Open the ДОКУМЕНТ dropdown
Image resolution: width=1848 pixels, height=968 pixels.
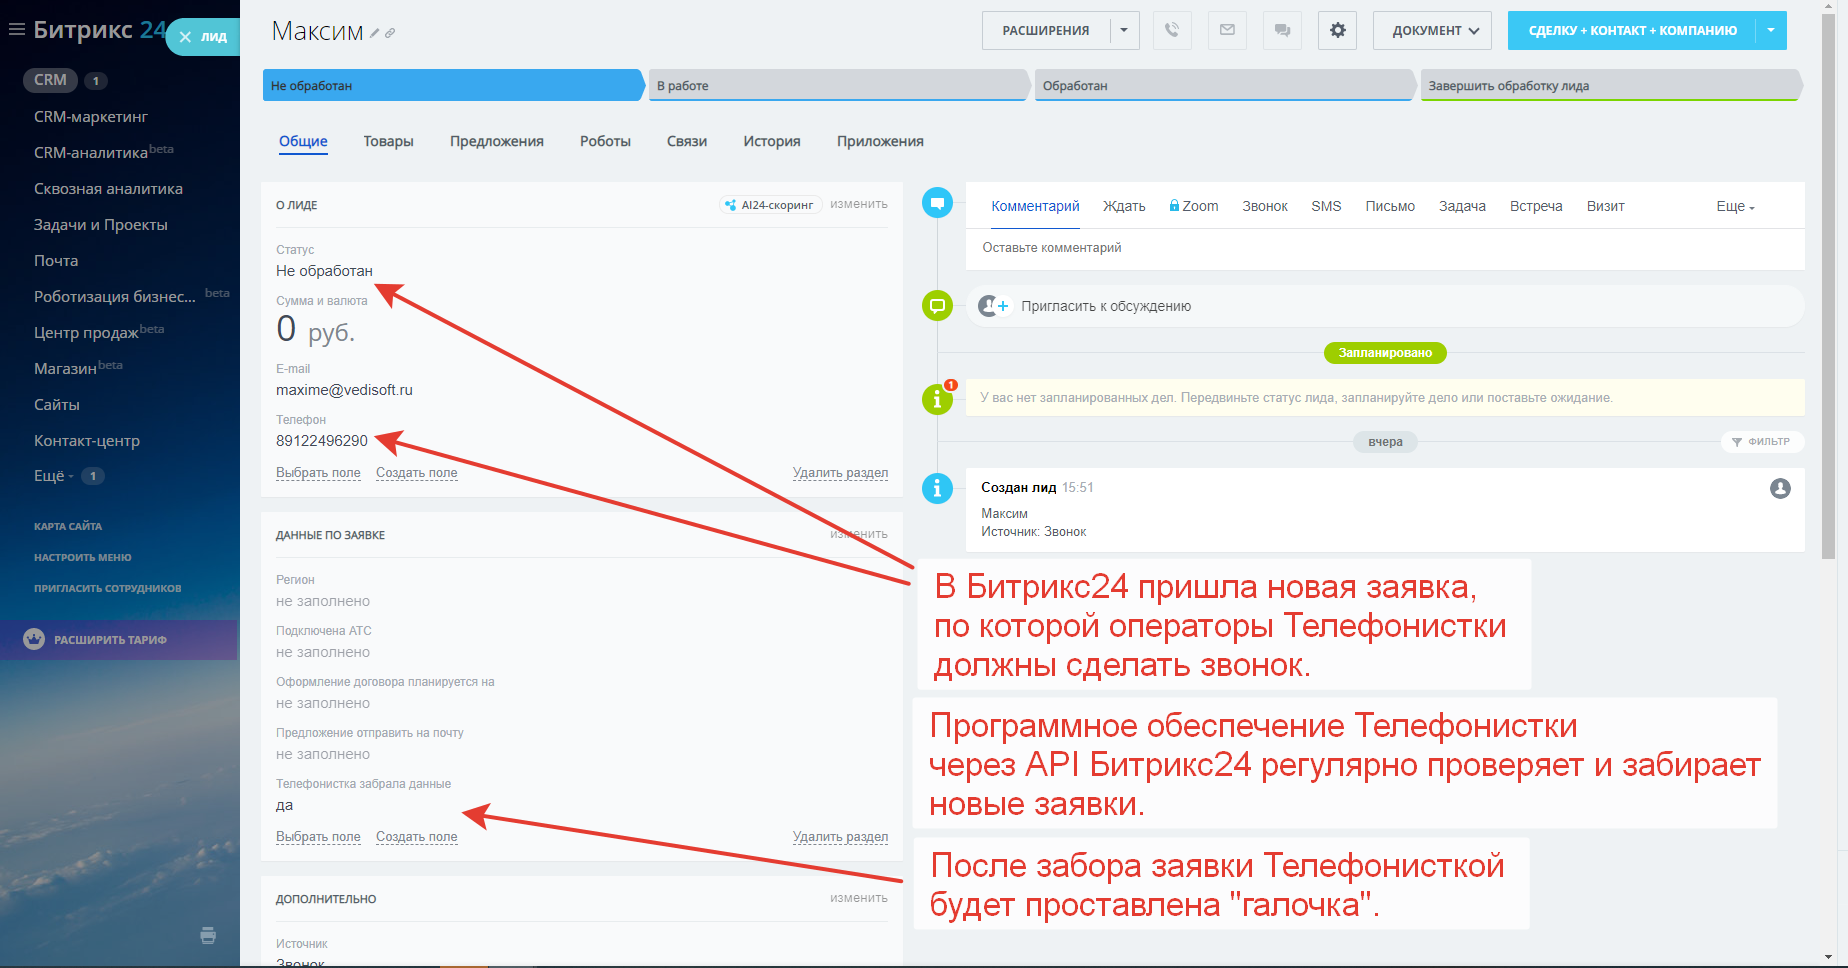1432,30
